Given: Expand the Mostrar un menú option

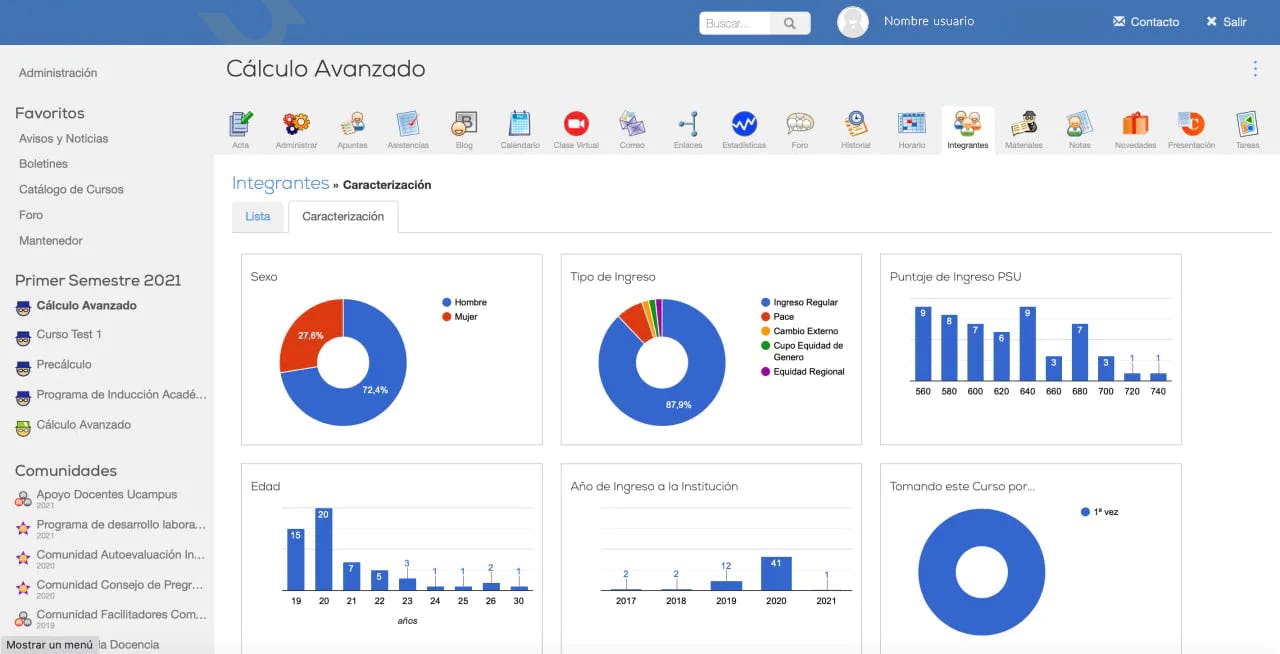Looking at the screenshot, I should point(48,644).
